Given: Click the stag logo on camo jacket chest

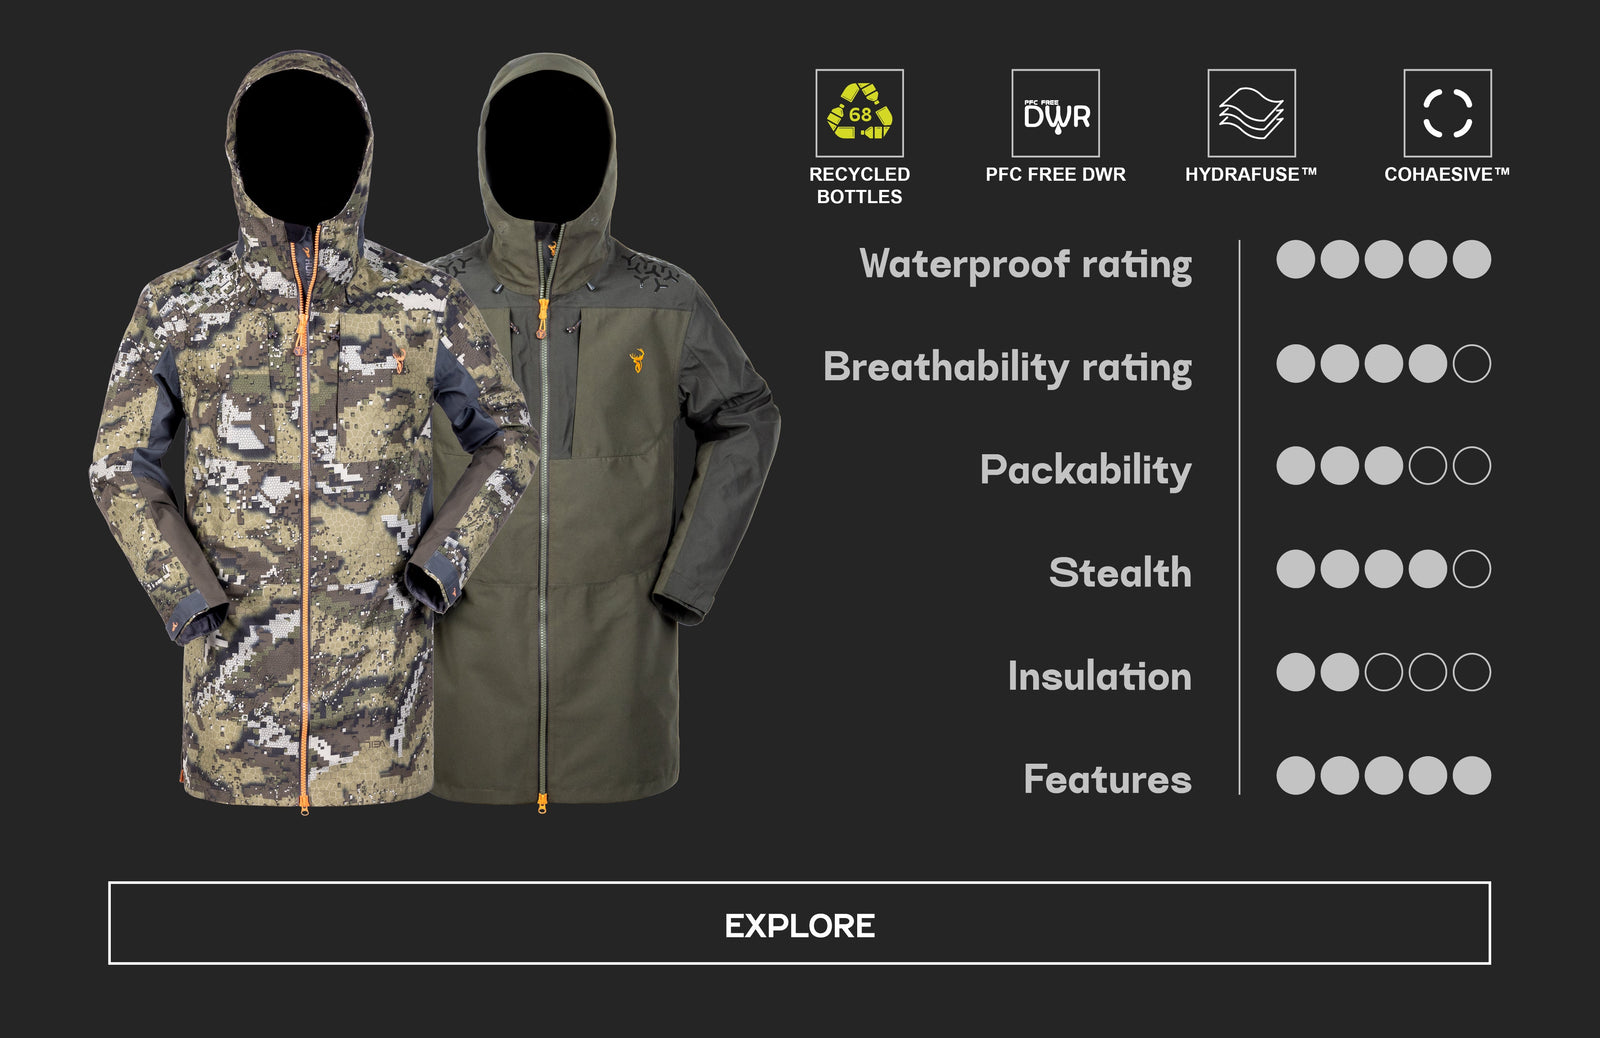Looking at the screenshot, I should point(399,358).
